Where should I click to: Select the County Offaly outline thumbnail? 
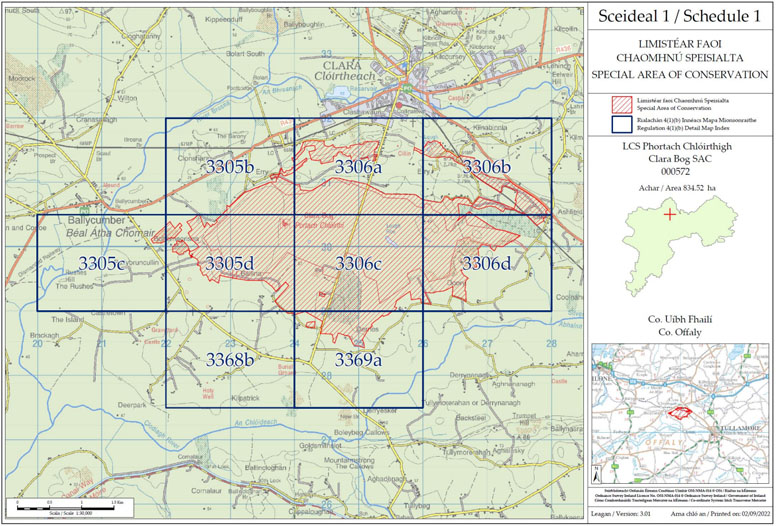click(680, 245)
